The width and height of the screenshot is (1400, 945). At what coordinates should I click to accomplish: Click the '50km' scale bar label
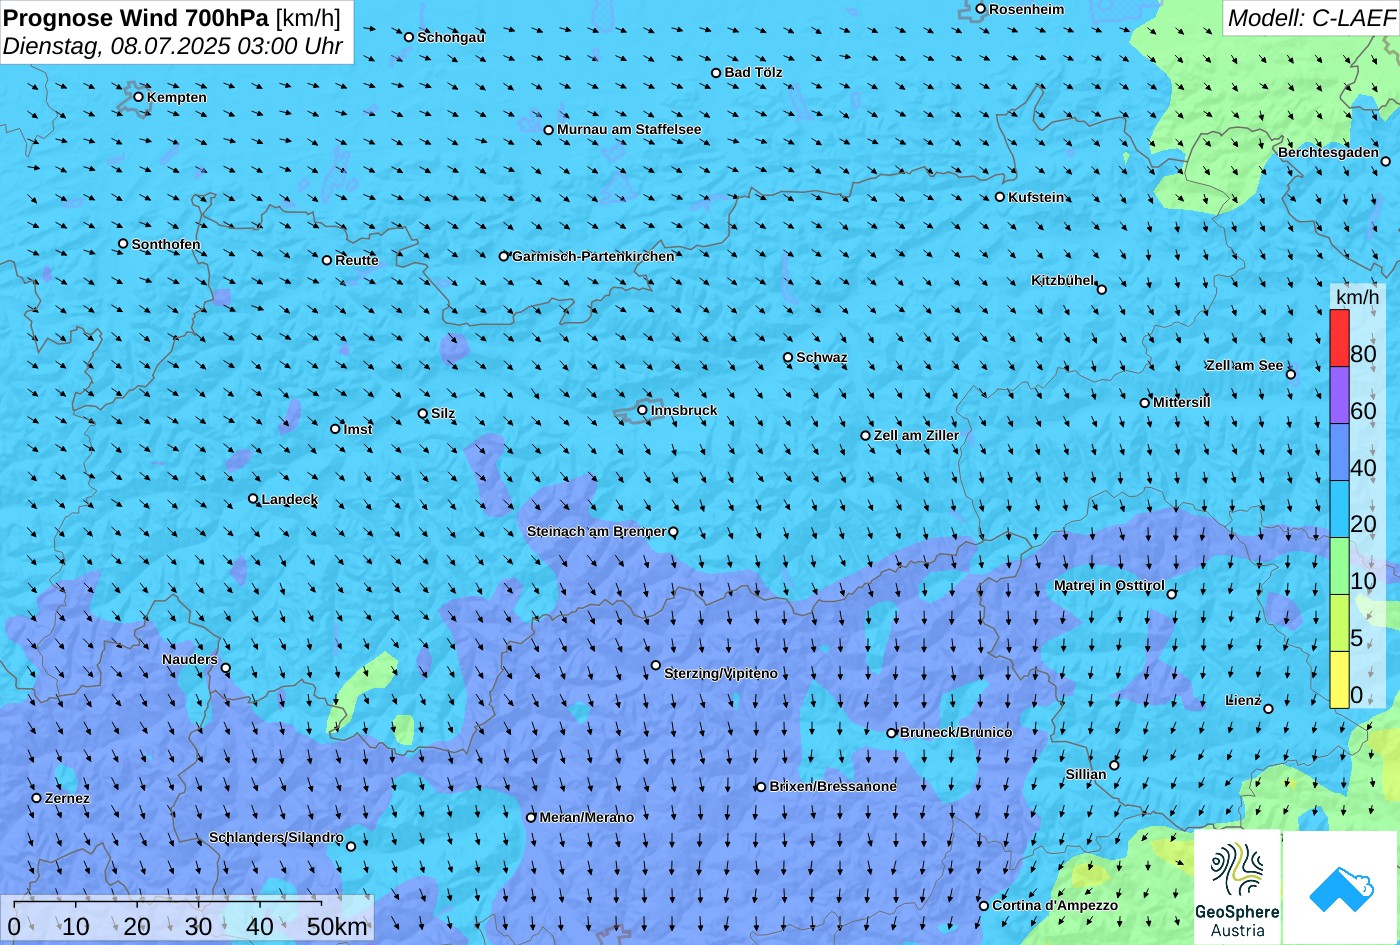click(337, 927)
